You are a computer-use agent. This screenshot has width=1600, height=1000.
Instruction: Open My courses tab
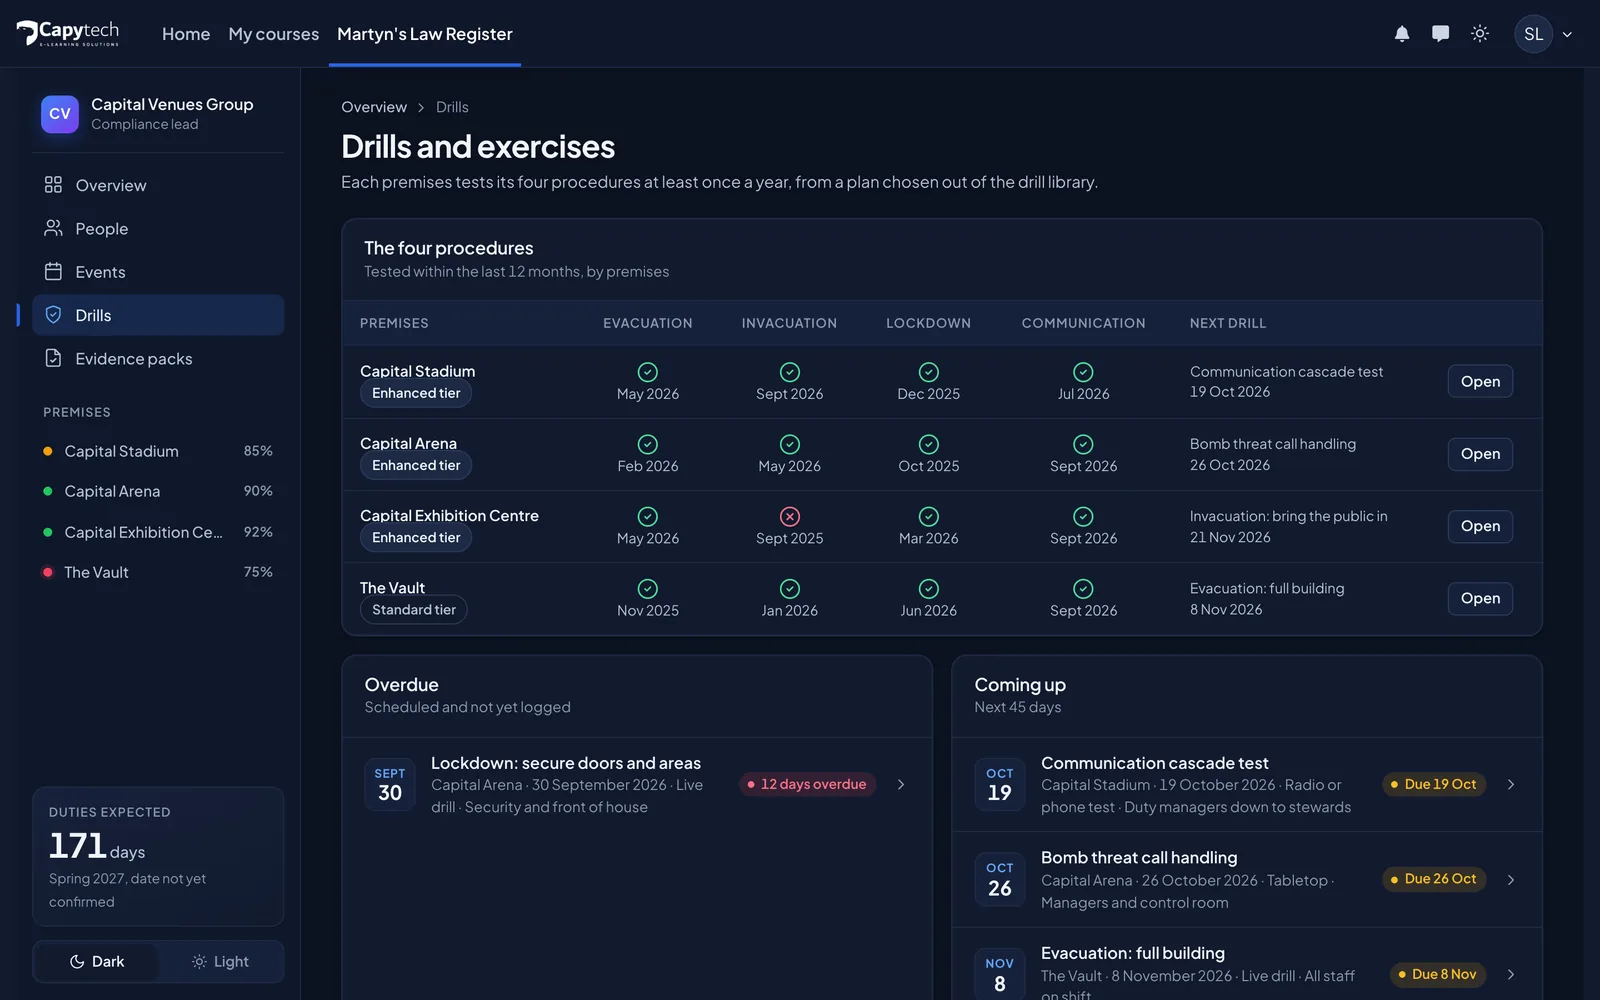click(274, 34)
